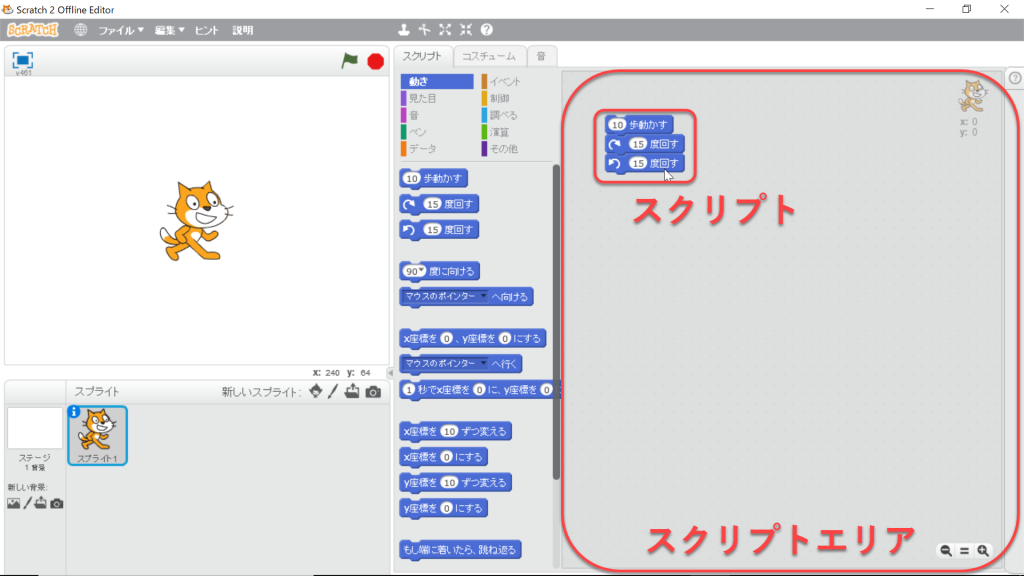Screen dimensions: 1024x576
Task: Select the スプライト1 sprite thumbnail
Action: pos(97,435)
